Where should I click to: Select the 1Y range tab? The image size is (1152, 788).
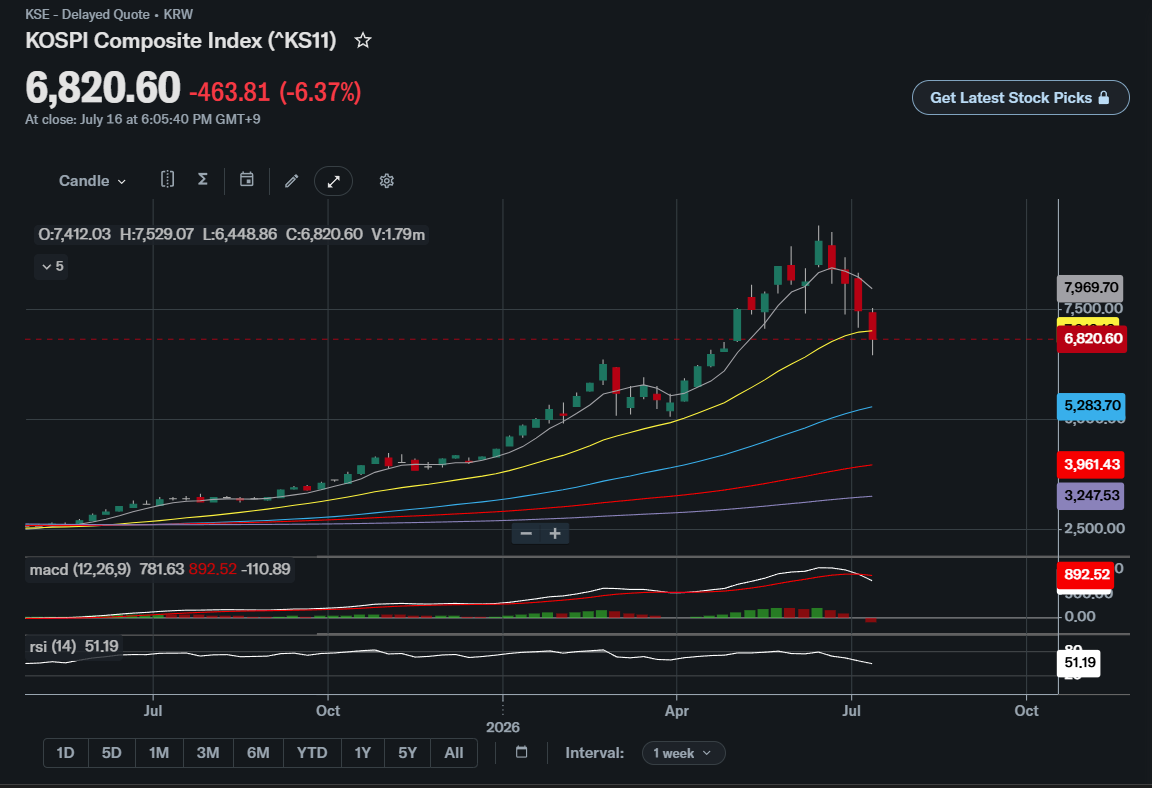click(x=363, y=753)
